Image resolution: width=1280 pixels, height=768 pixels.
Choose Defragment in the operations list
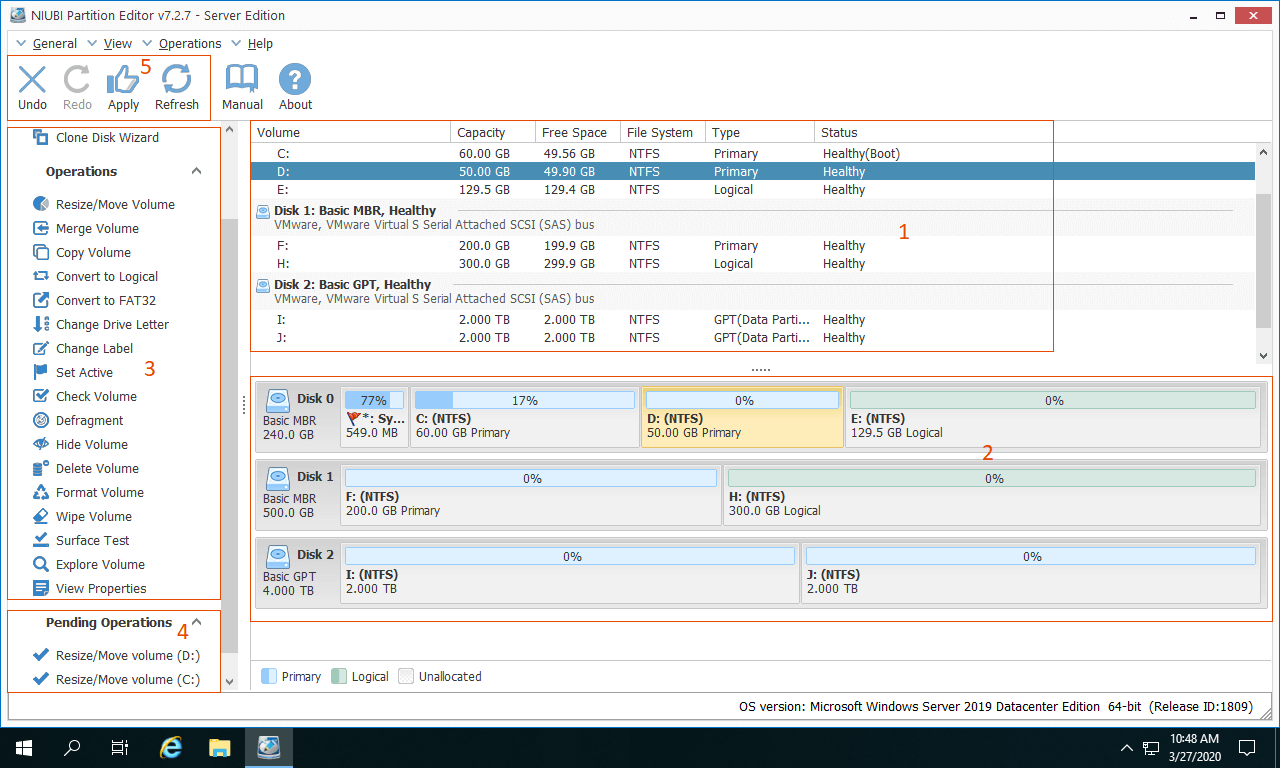coord(89,421)
